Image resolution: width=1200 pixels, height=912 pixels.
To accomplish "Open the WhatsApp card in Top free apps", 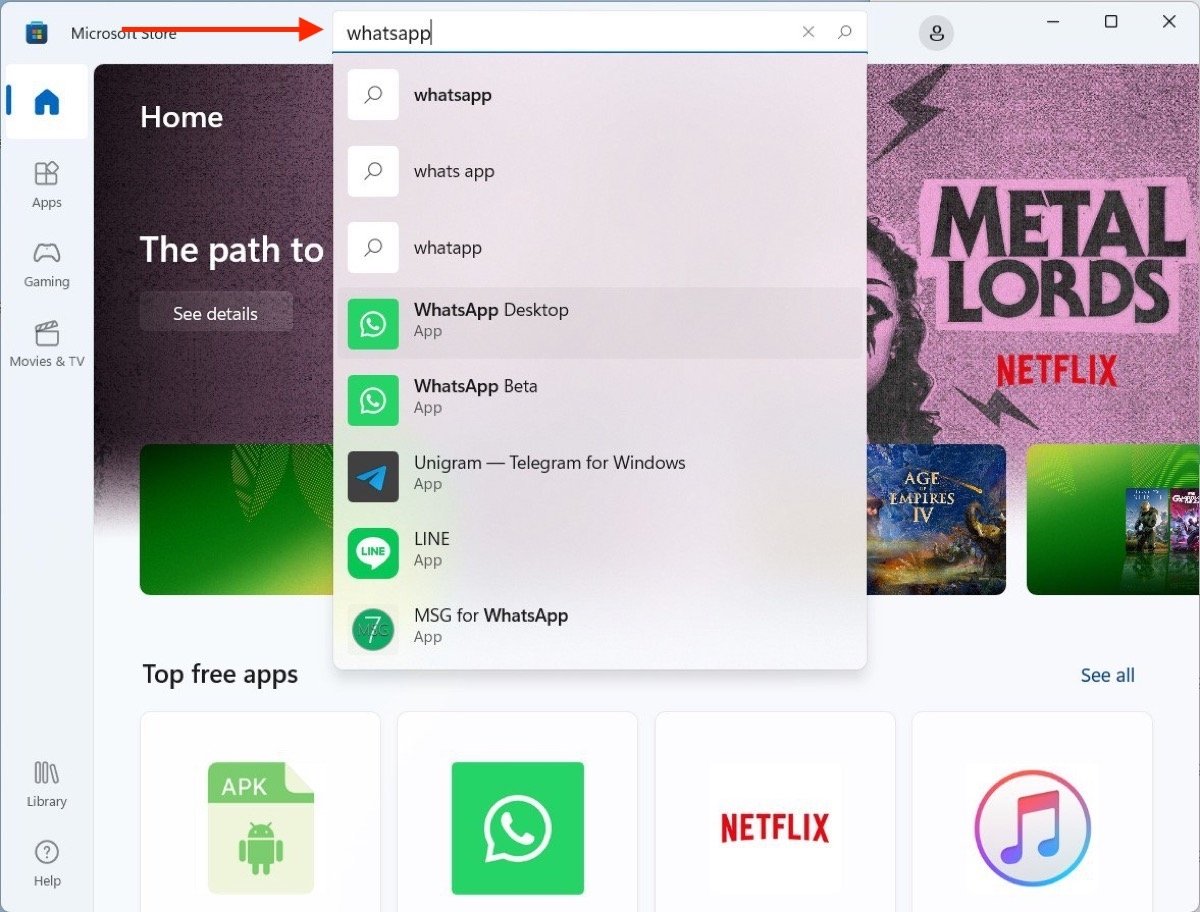I will (517, 811).
